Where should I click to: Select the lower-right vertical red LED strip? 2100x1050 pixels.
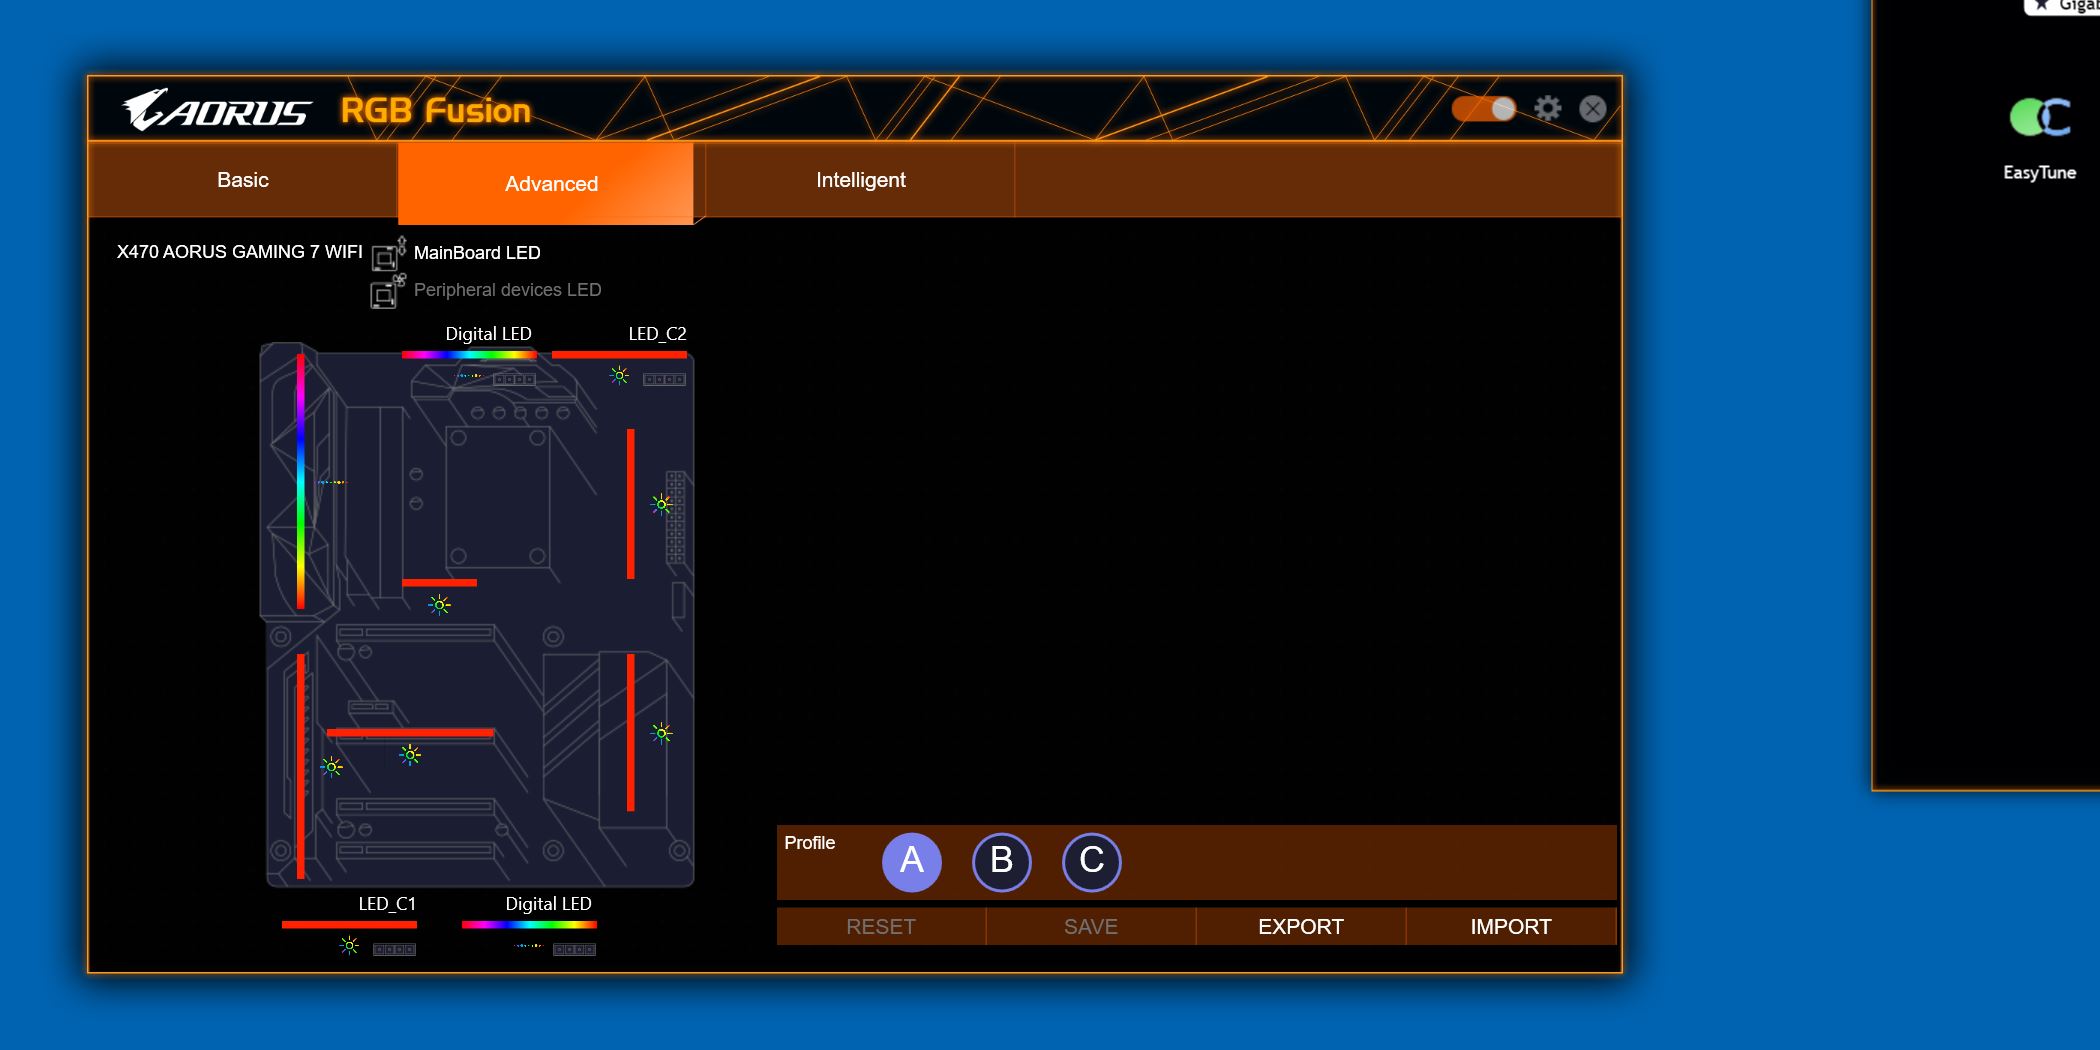coord(631,732)
